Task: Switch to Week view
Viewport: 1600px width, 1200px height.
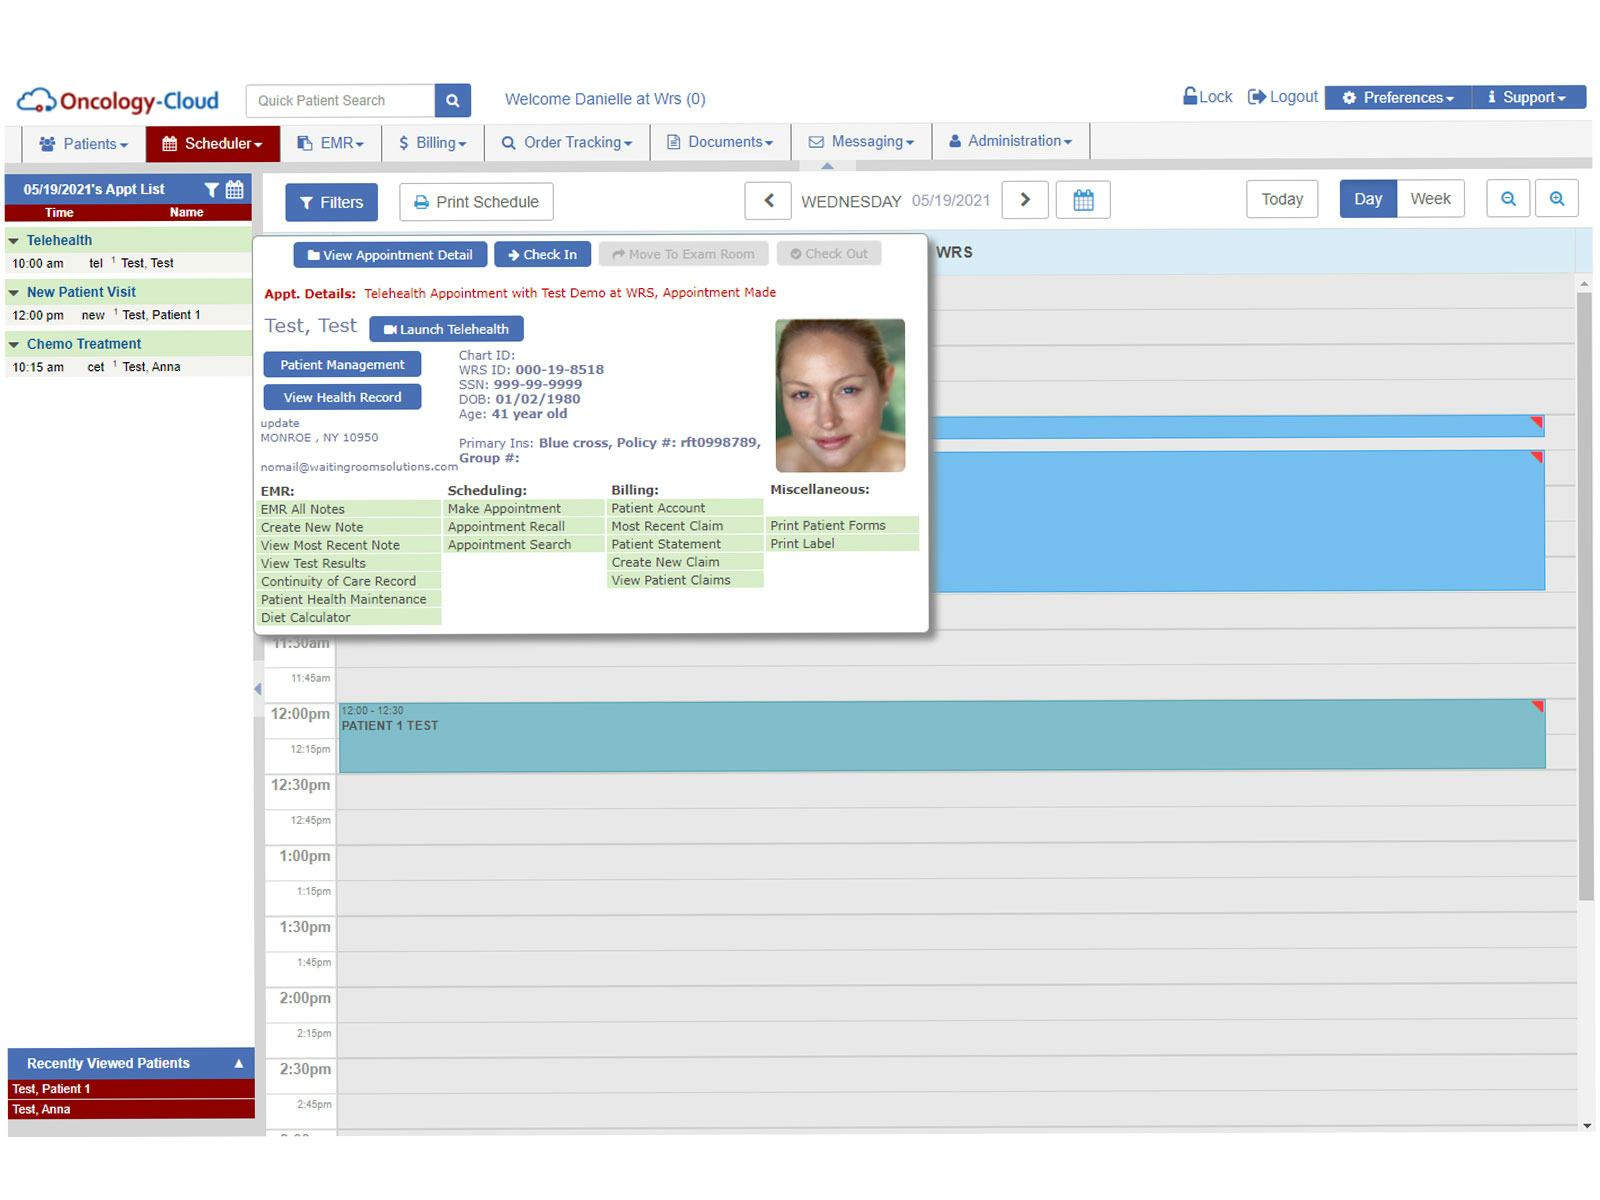Action: point(1430,198)
